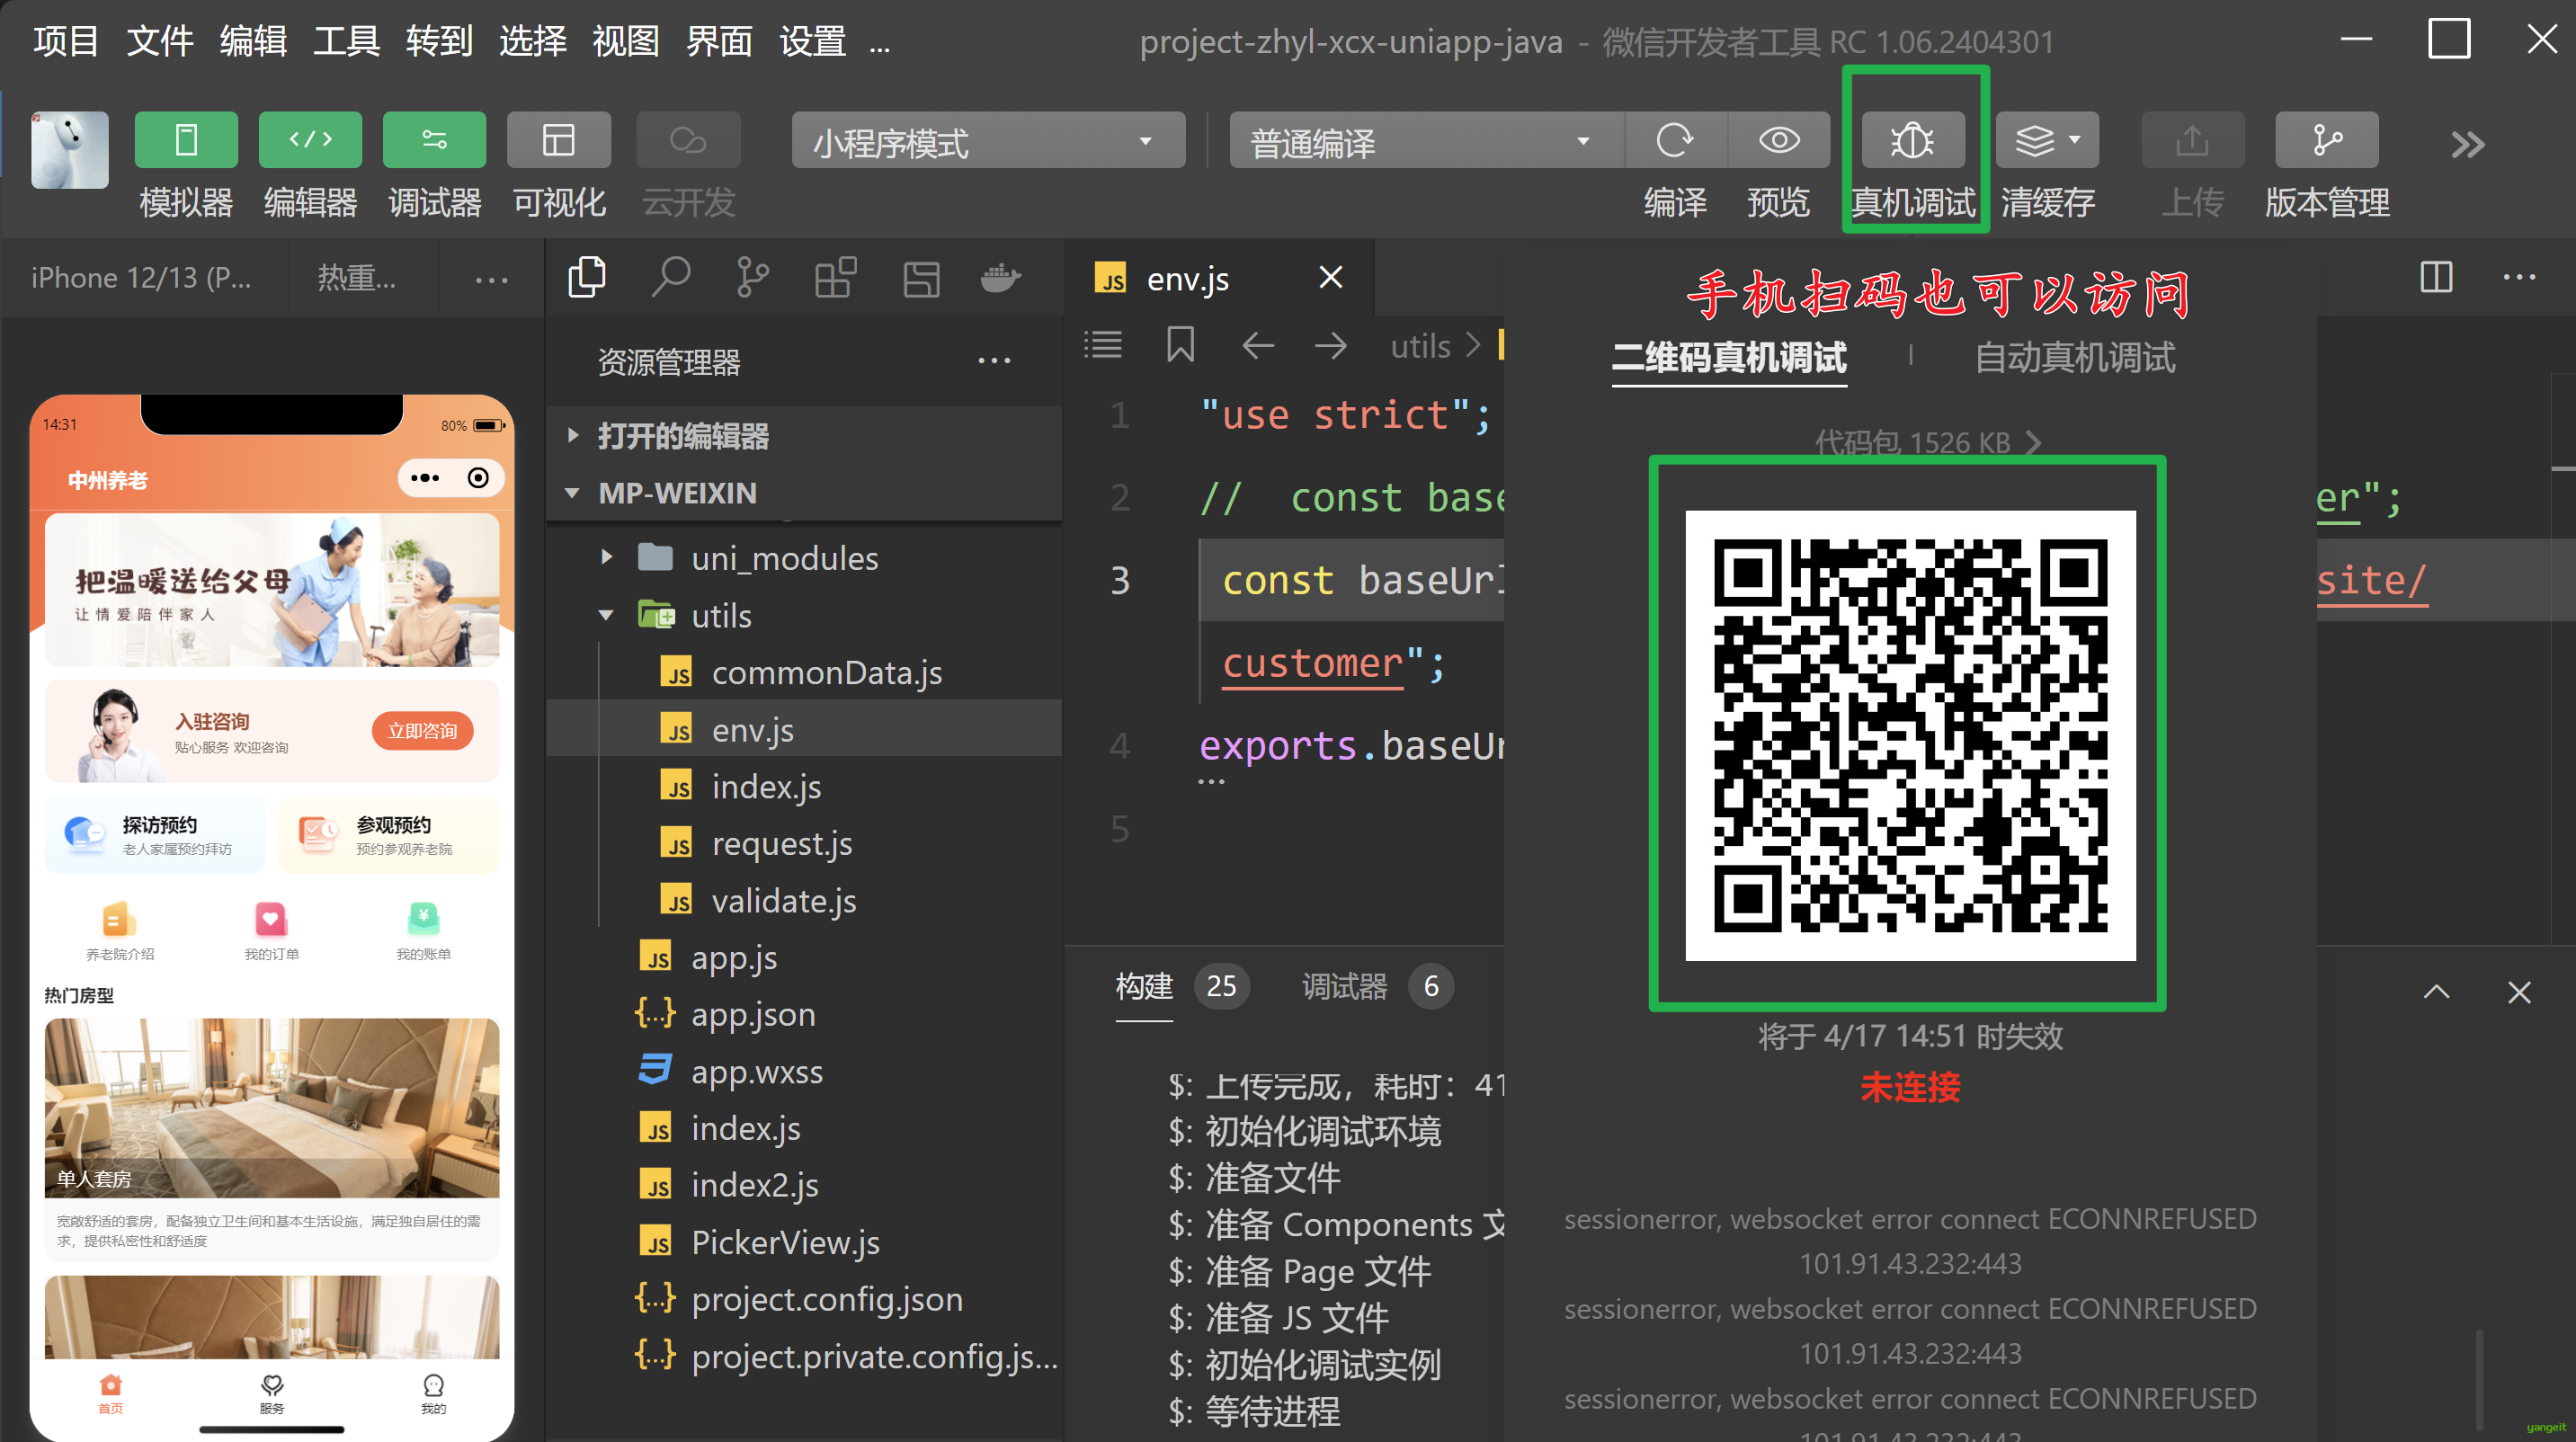Open the extensions sidebar icon
2576x1442 pixels.
835,278
